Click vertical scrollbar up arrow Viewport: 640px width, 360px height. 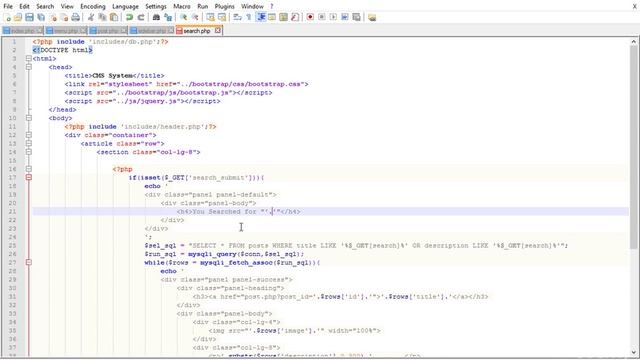(x=633, y=41)
